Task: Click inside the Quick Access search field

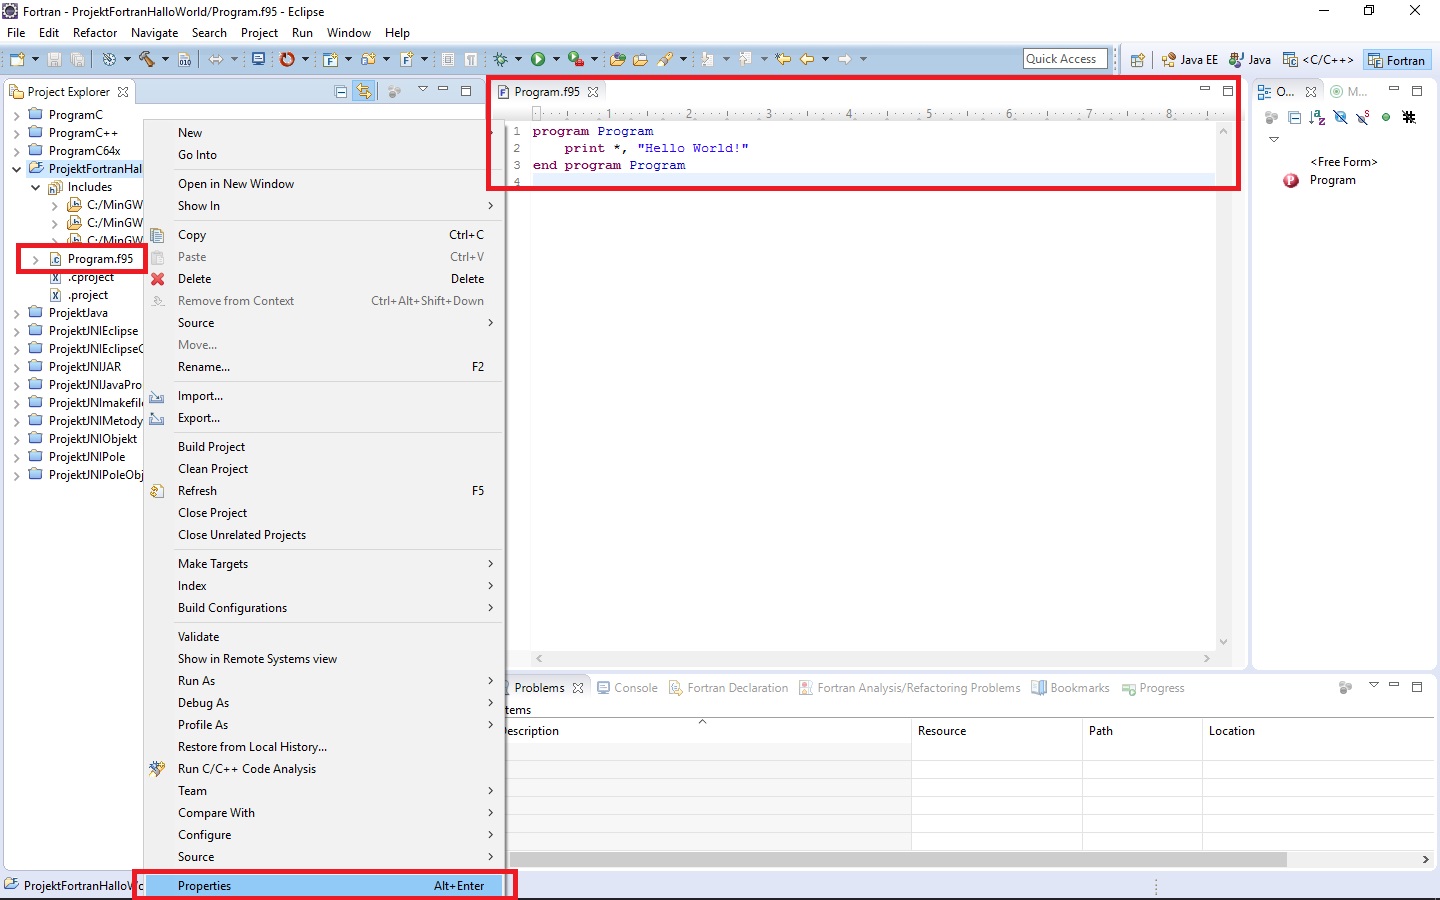Action: [1065, 59]
